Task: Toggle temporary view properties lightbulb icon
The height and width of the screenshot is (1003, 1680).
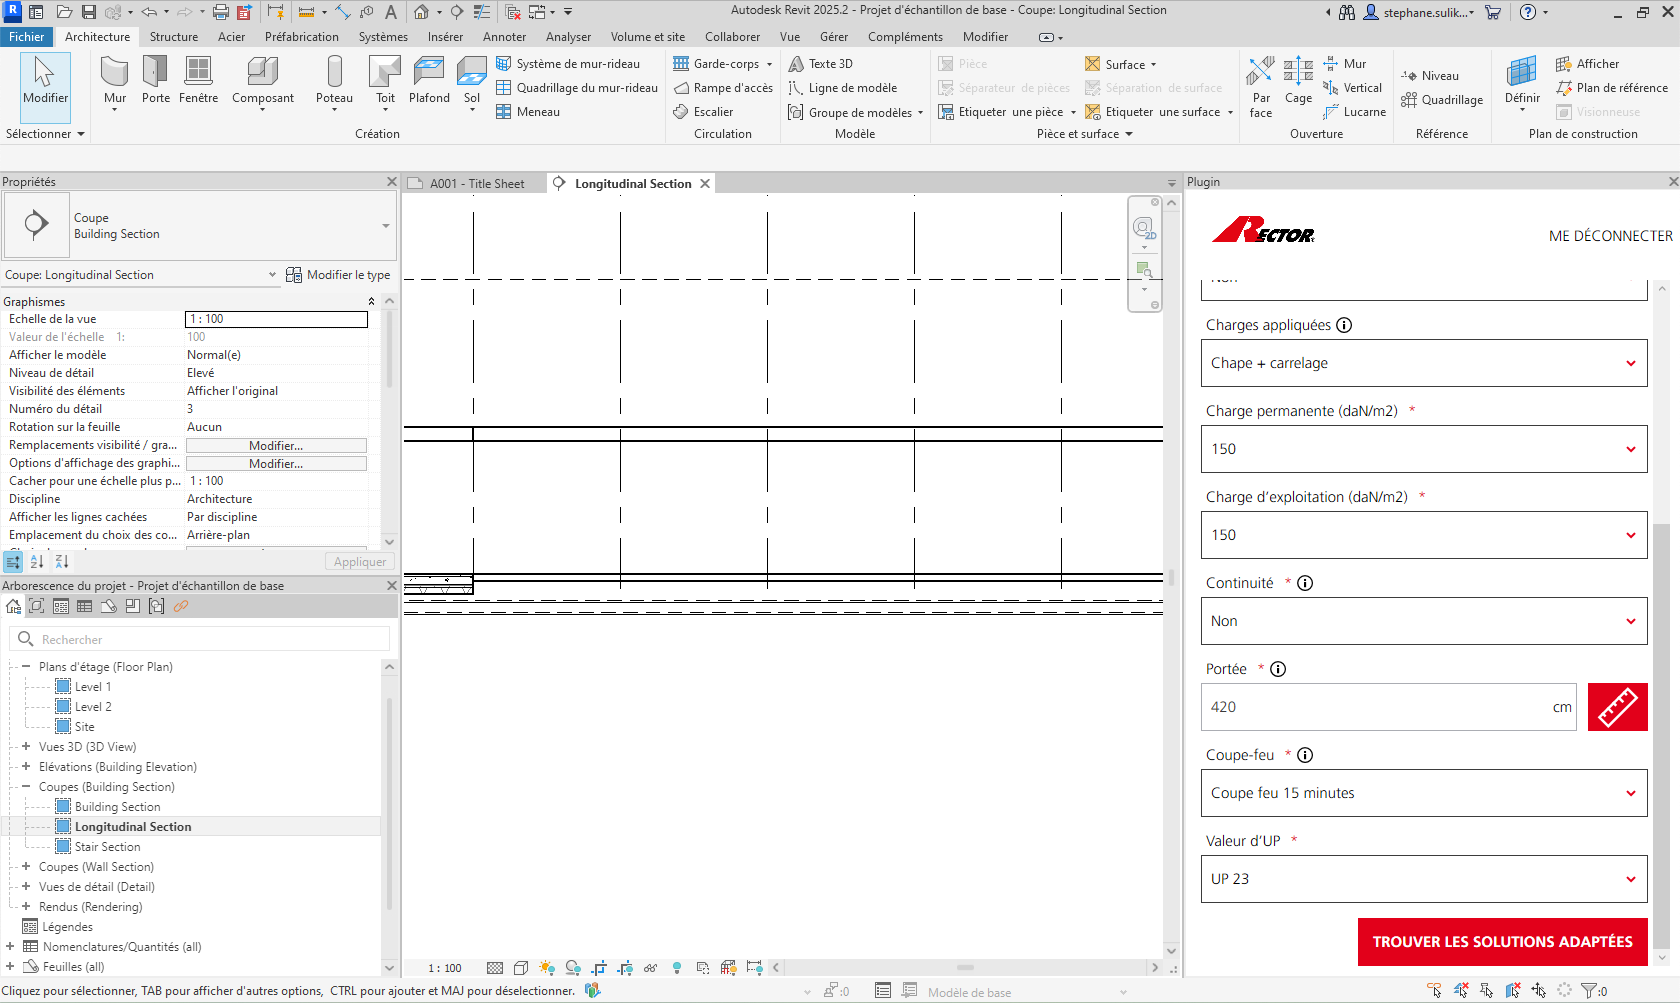Action: pos(677,967)
